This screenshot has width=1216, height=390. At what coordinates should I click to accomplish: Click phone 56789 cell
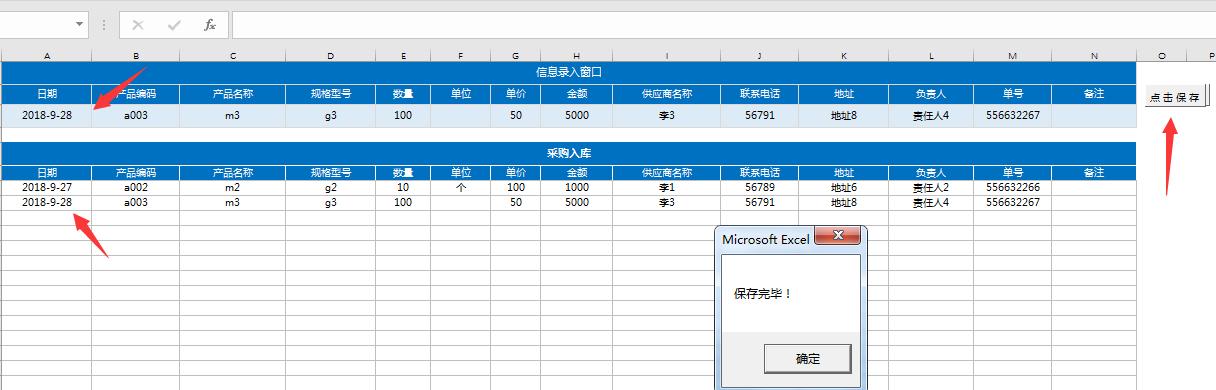coord(759,187)
